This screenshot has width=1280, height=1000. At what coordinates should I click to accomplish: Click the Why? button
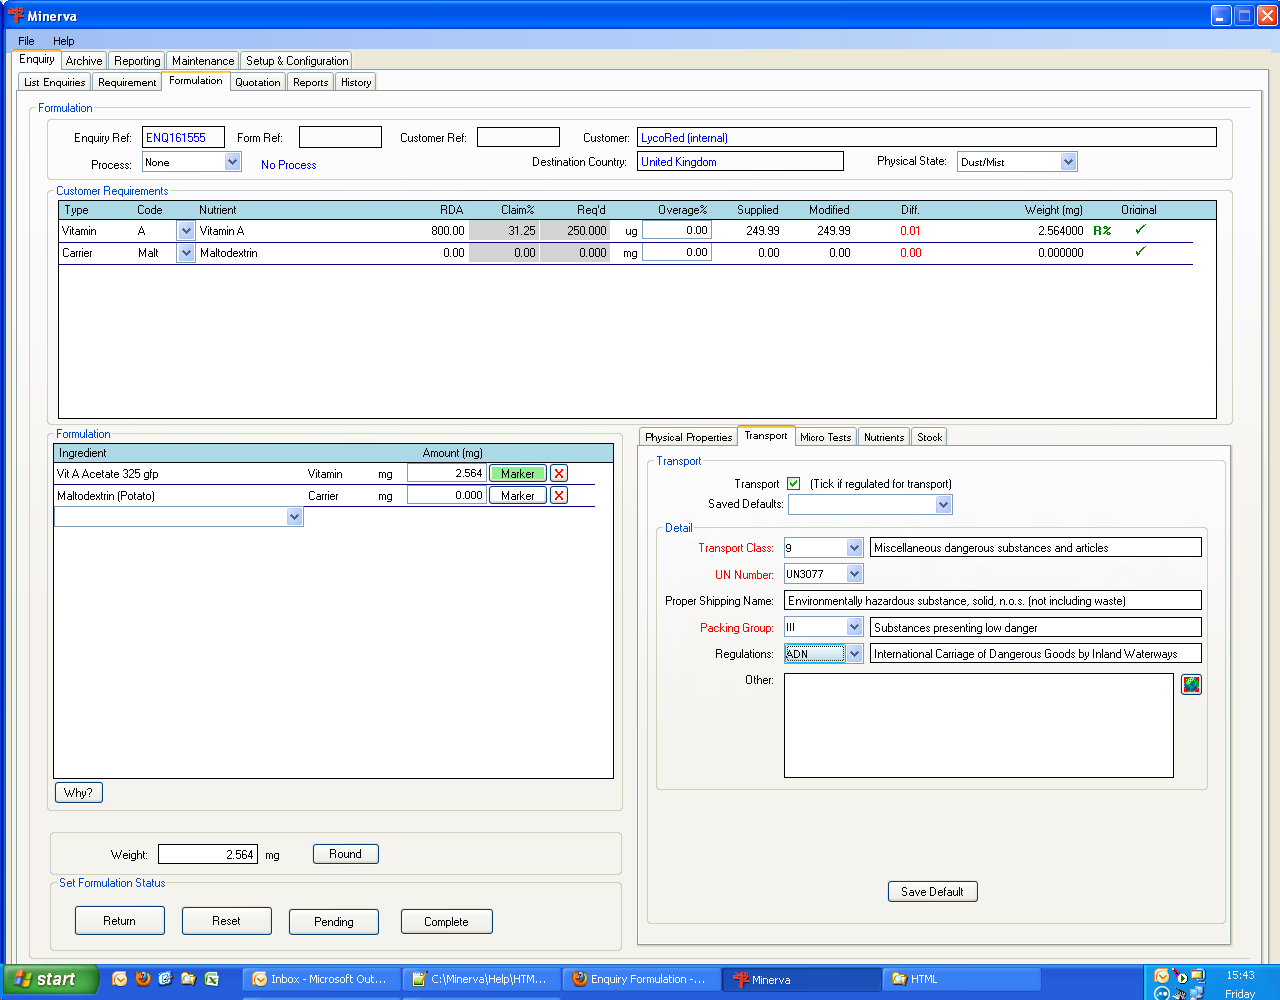tap(78, 793)
